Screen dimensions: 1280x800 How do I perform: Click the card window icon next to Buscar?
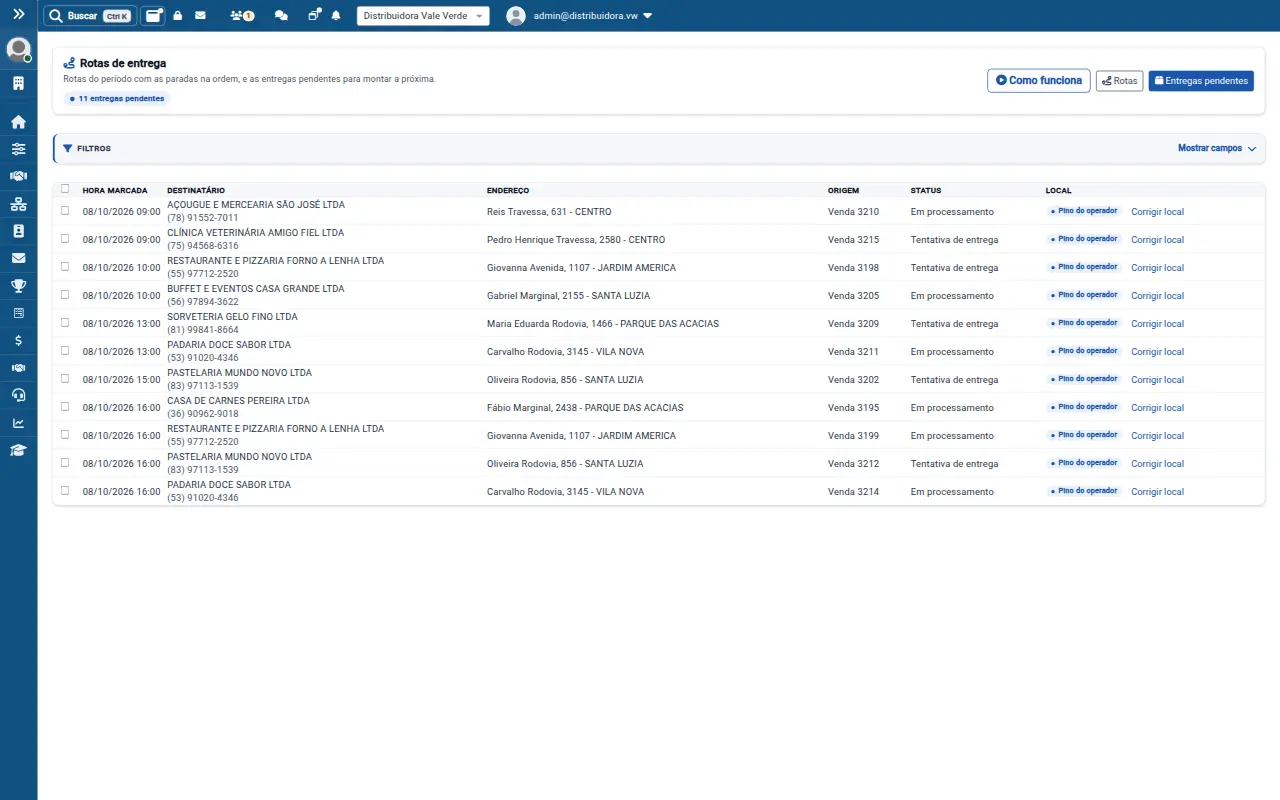click(x=153, y=16)
